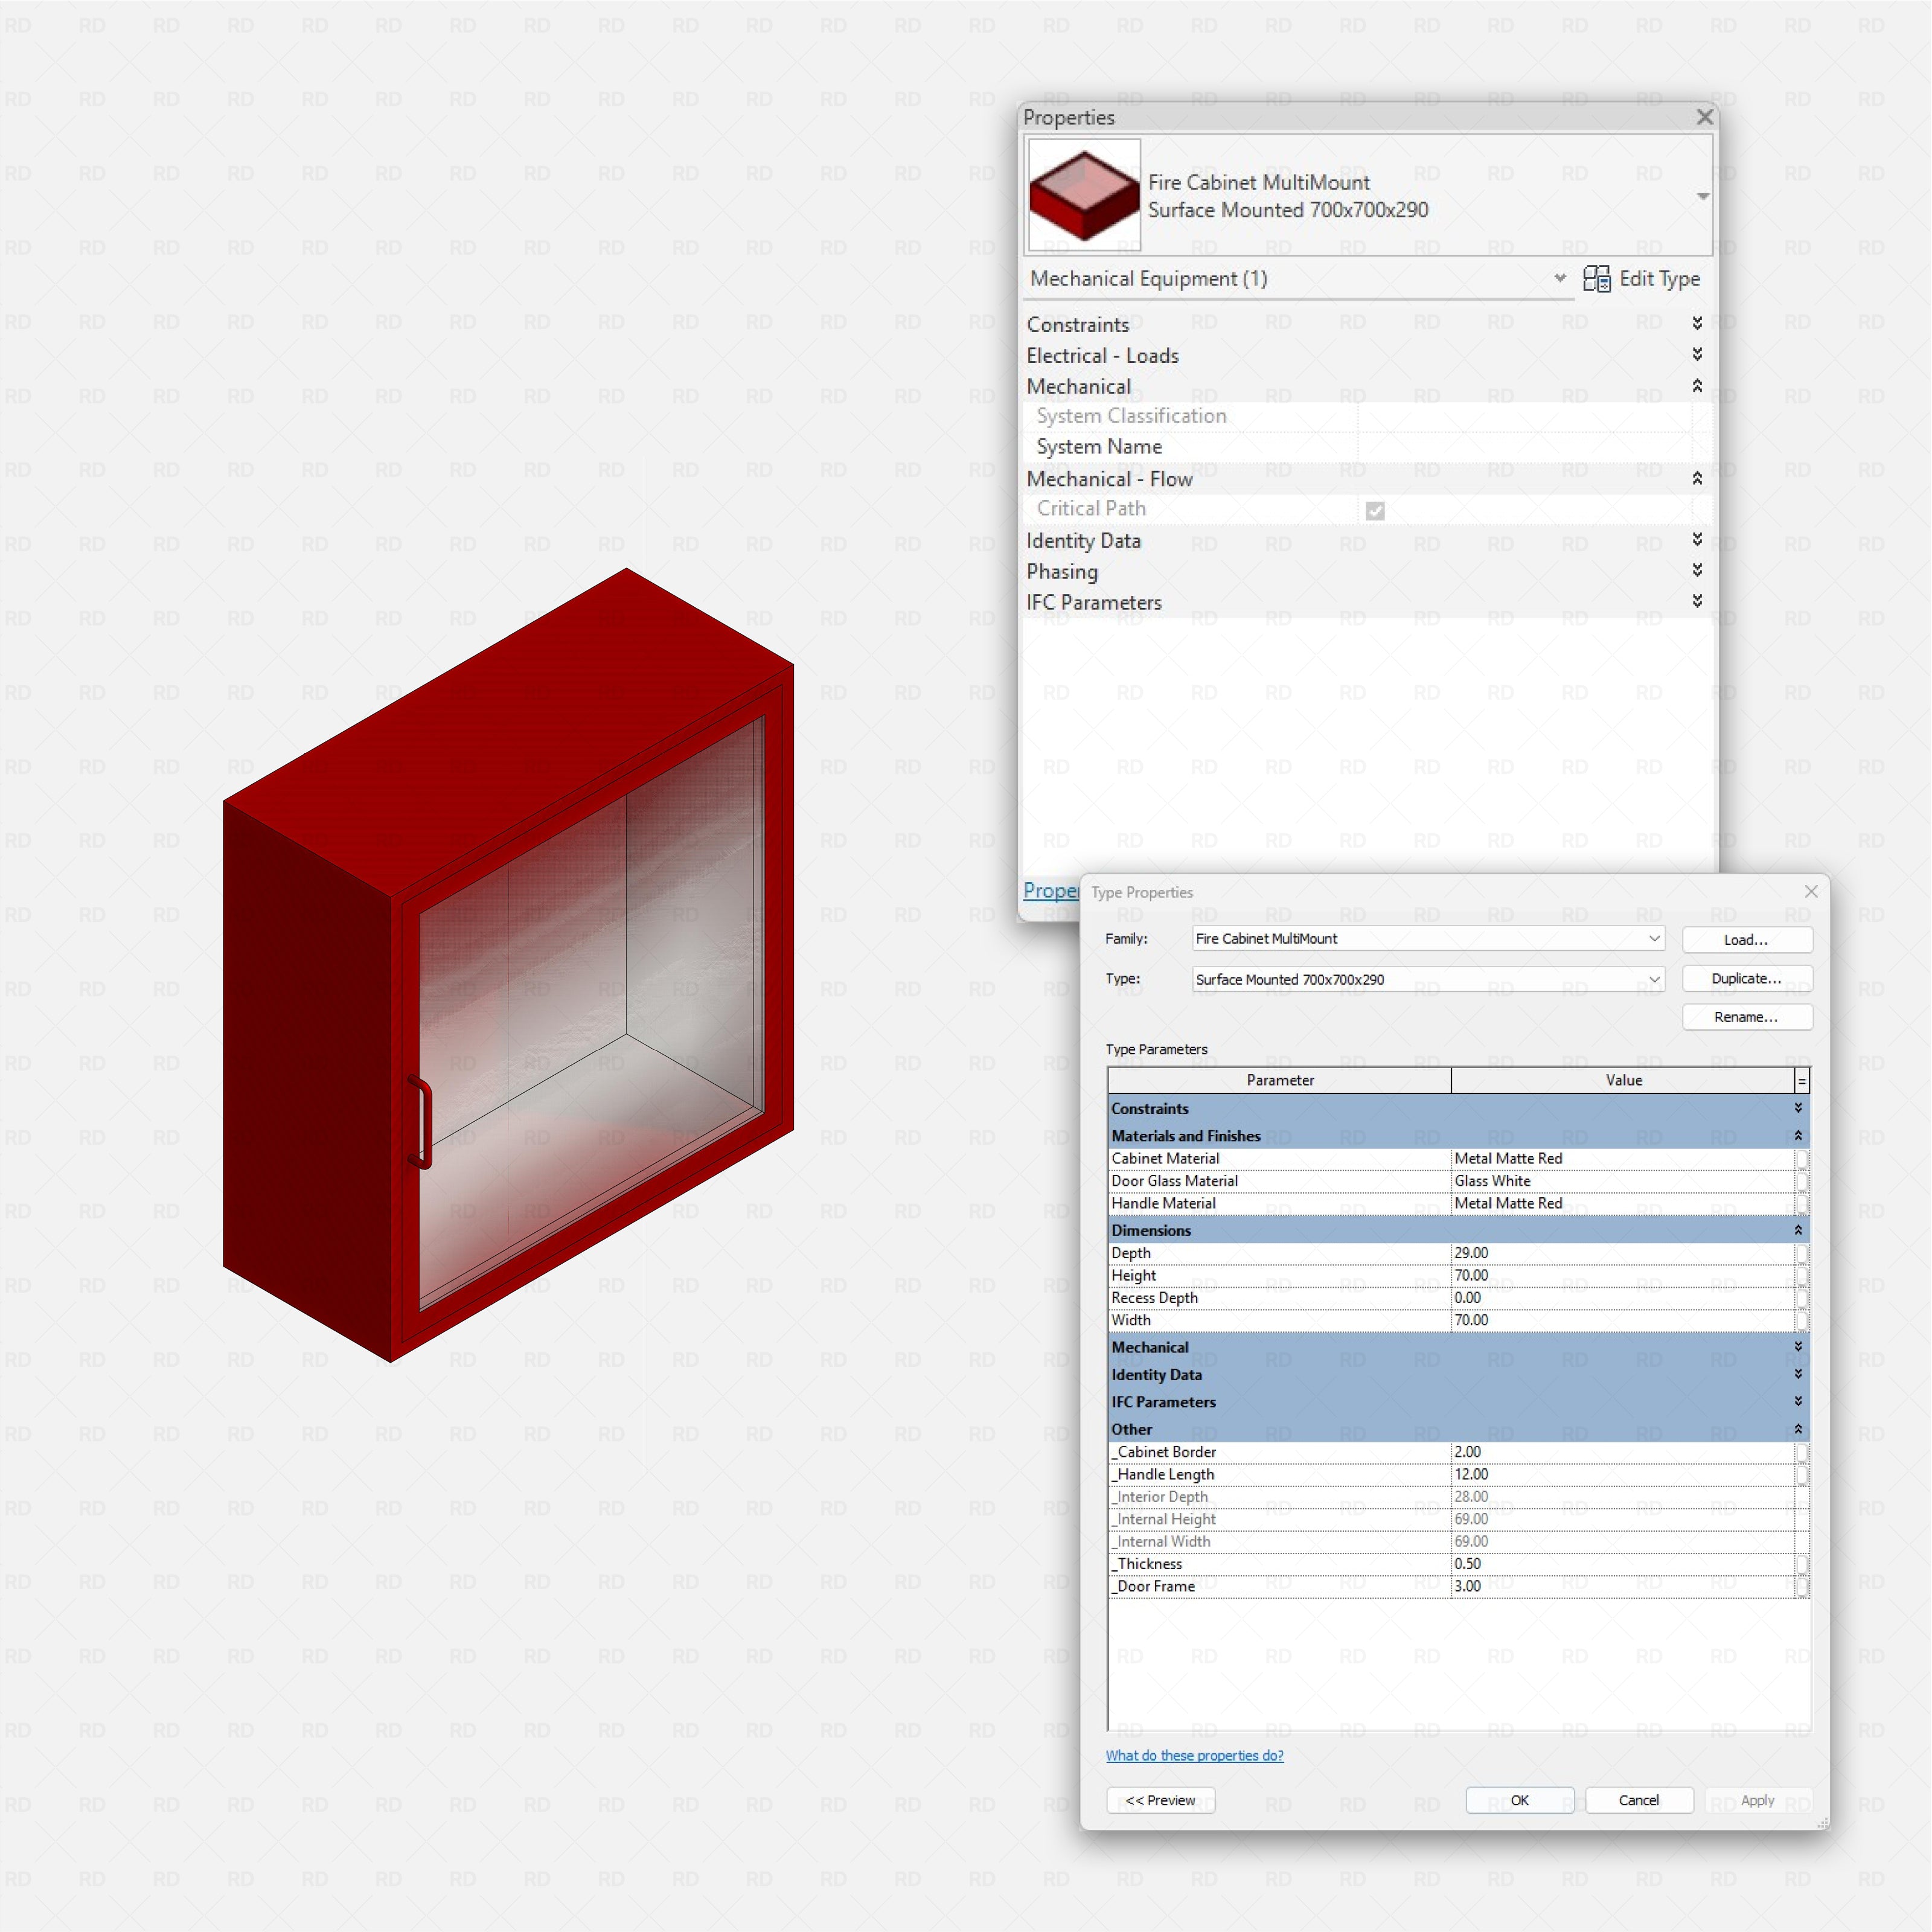The image size is (1932, 1932).
Task: Click the Width value '70.00'
Action: (1623, 1320)
